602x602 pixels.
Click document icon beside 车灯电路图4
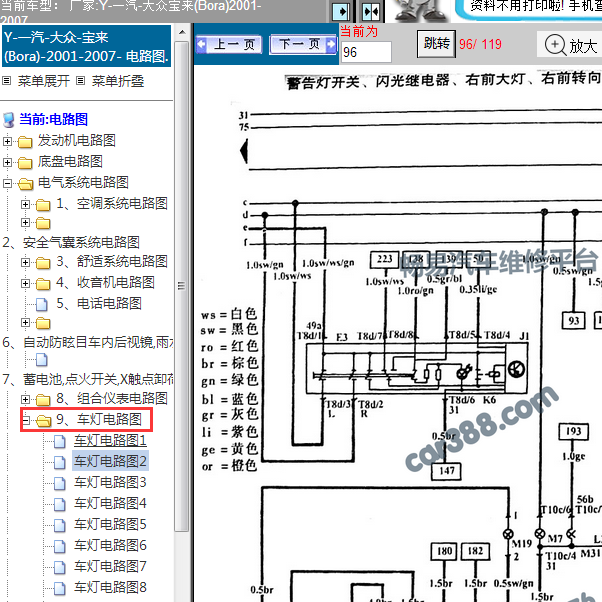click(x=60, y=504)
